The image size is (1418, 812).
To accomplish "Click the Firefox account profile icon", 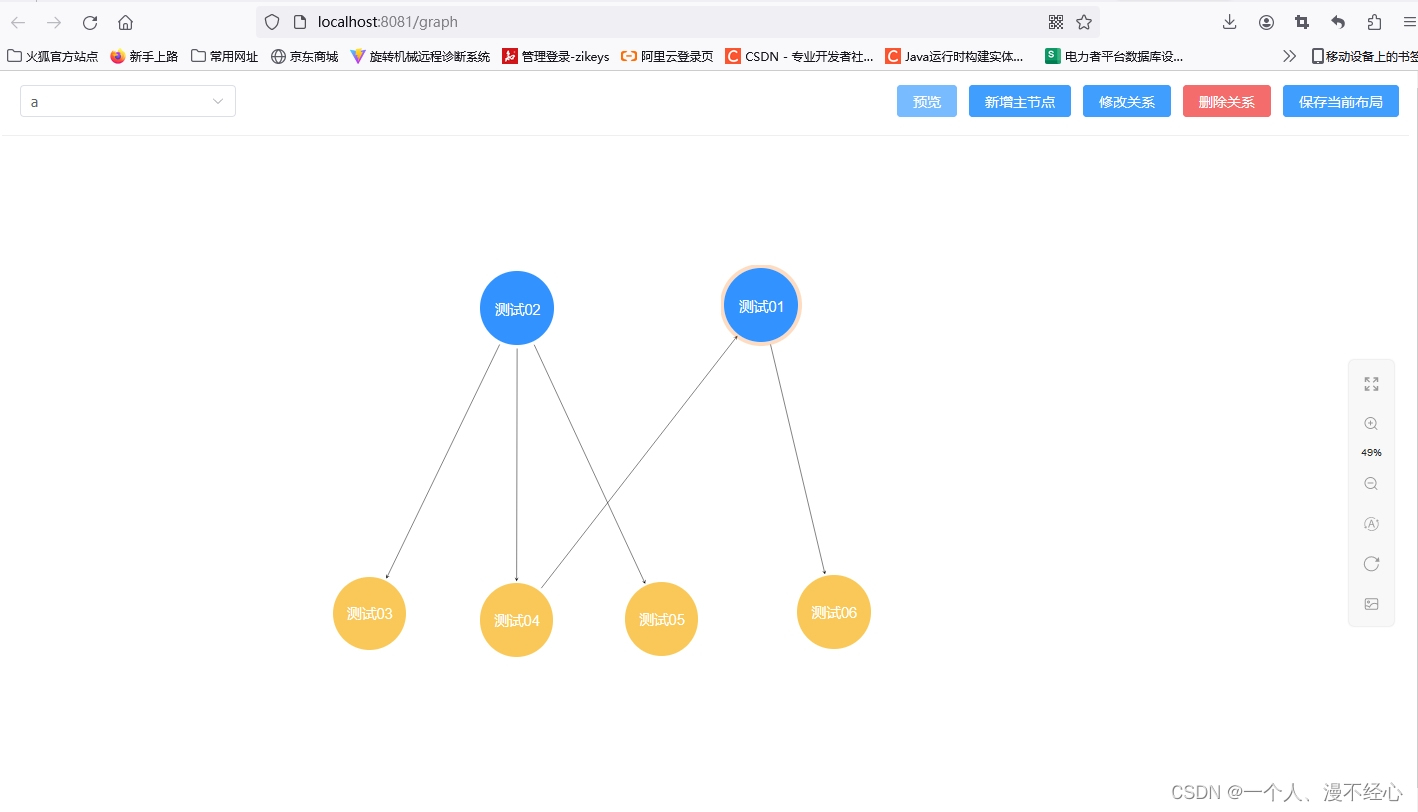I will pos(1265,21).
